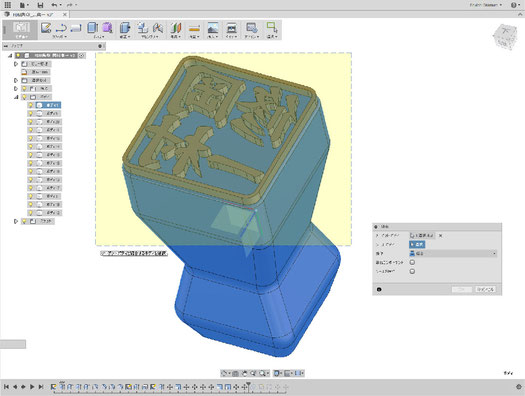
Task: Select the highlighted body row in browser
Action: [48, 105]
